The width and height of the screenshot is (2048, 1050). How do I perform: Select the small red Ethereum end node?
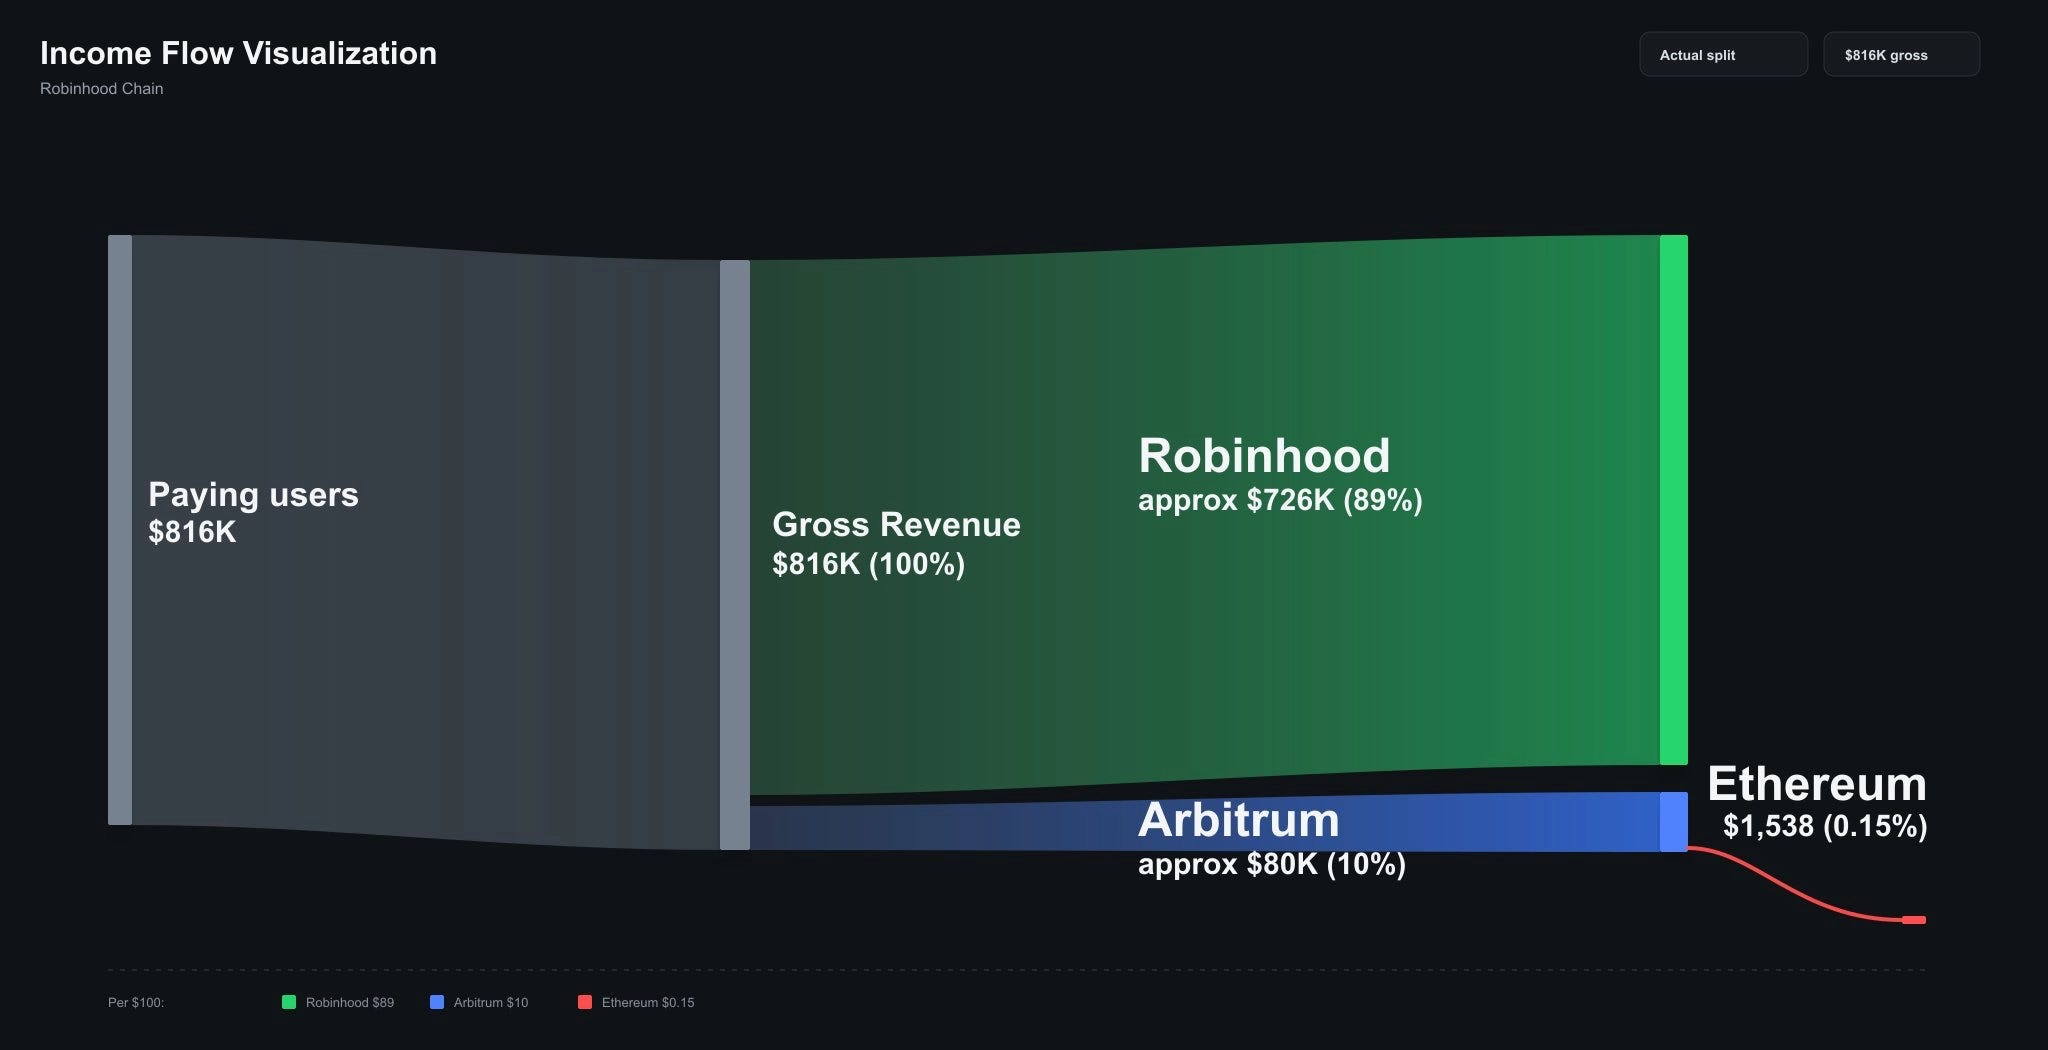[x=1914, y=920]
